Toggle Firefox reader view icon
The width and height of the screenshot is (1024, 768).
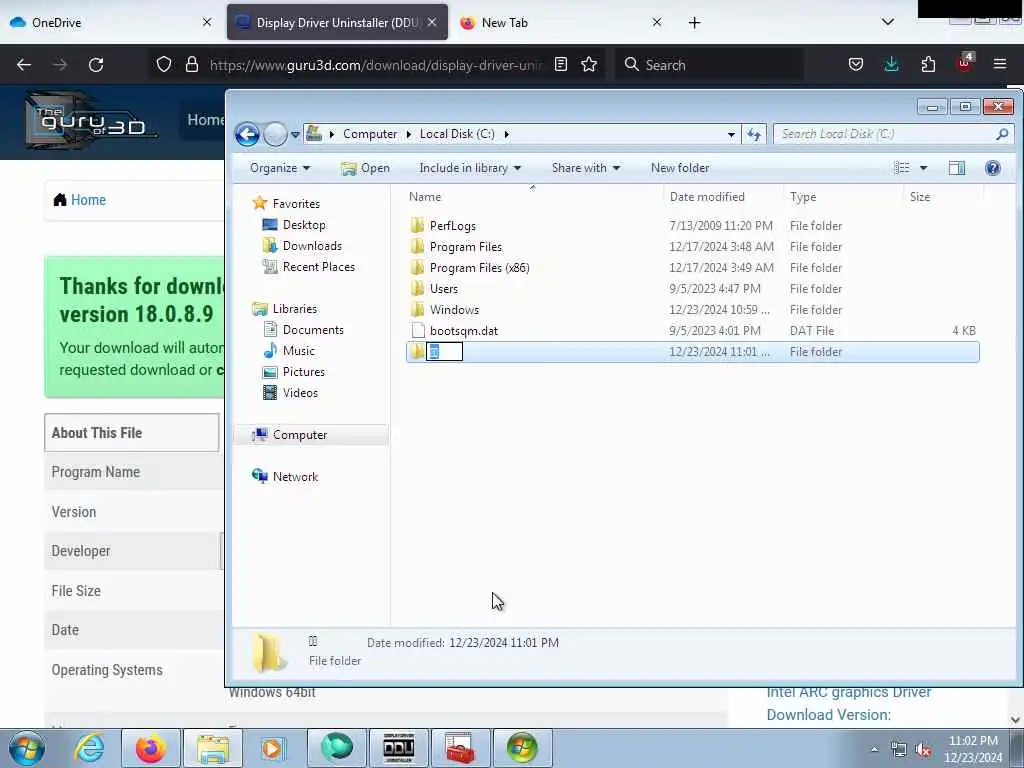click(x=560, y=64)
